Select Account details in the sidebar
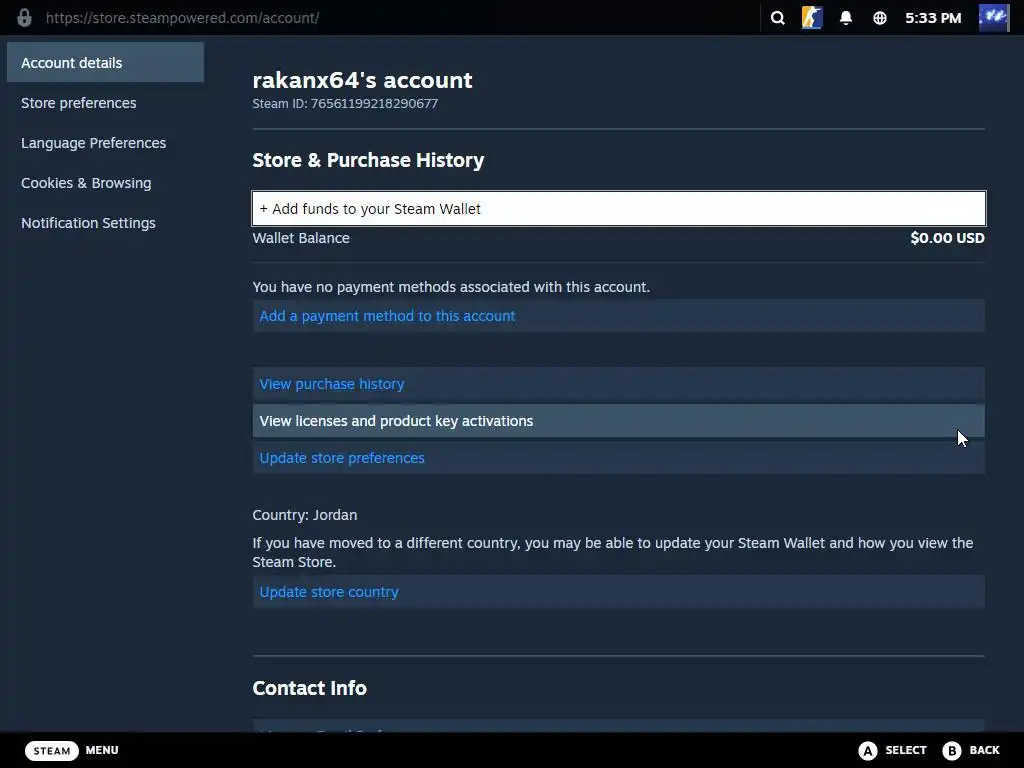Image resolution: width=1024 pixels, height=768 pixels. tap(105, 63)
